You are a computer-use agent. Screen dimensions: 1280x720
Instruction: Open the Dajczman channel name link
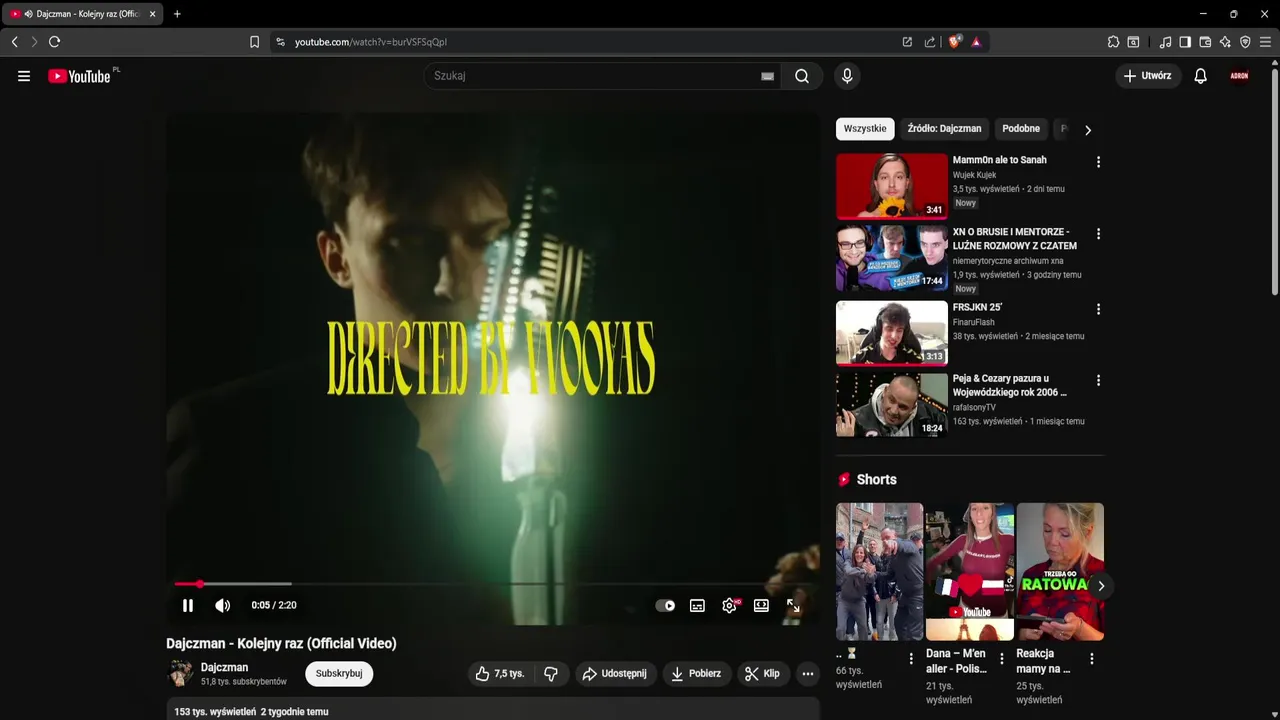click(224, 667)
